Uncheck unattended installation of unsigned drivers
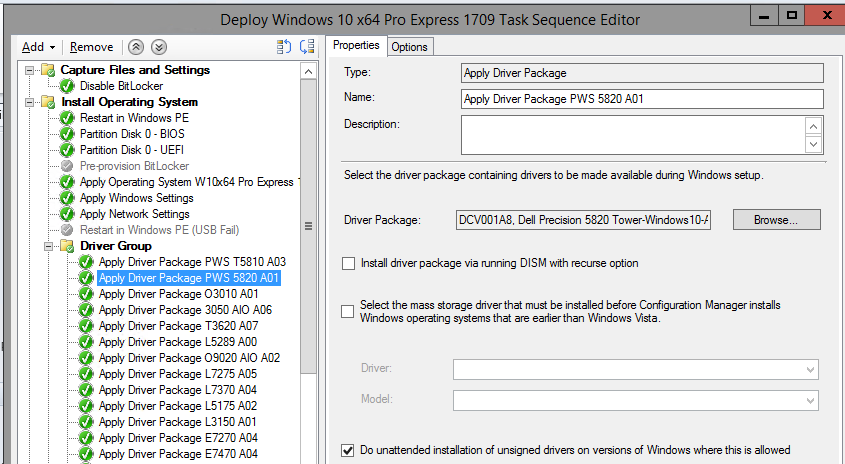845x464 pixels. 348,450
